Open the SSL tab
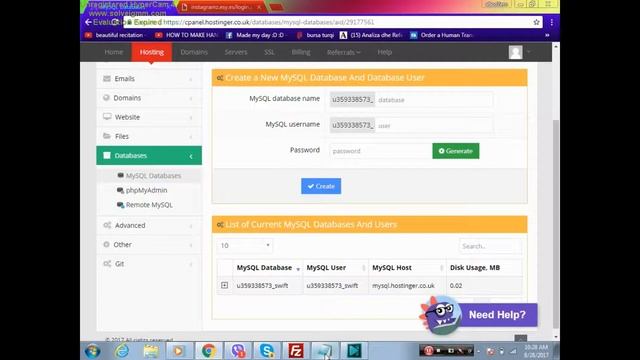Image resolution: width=640 pixels, height=360 pixels. click(269, 52)
